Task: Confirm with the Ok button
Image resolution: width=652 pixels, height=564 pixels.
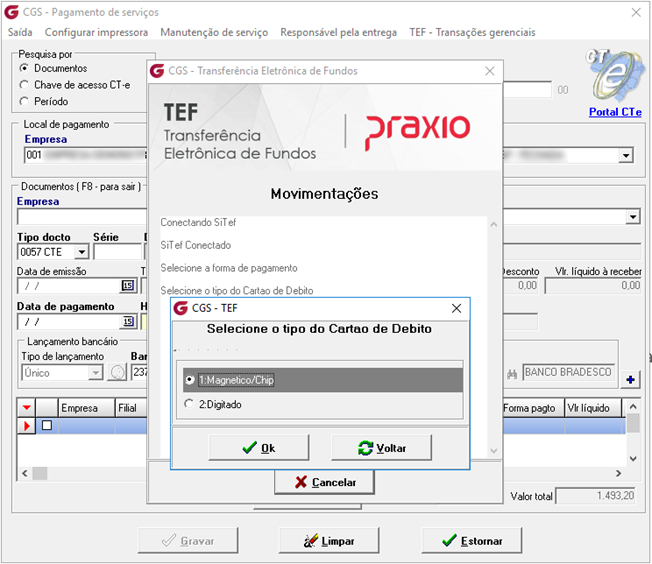Action: pyautogui.click(x=259, y=448)
